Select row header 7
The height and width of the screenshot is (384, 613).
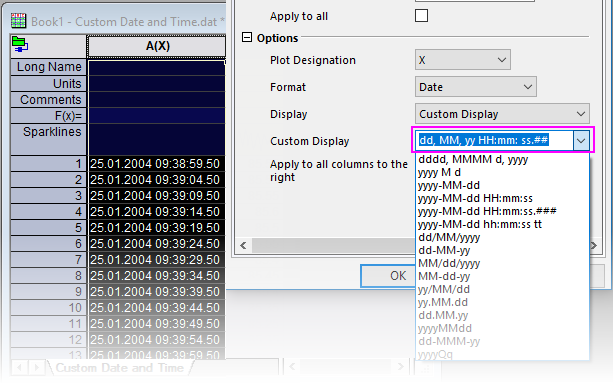(x=48, y=260)
